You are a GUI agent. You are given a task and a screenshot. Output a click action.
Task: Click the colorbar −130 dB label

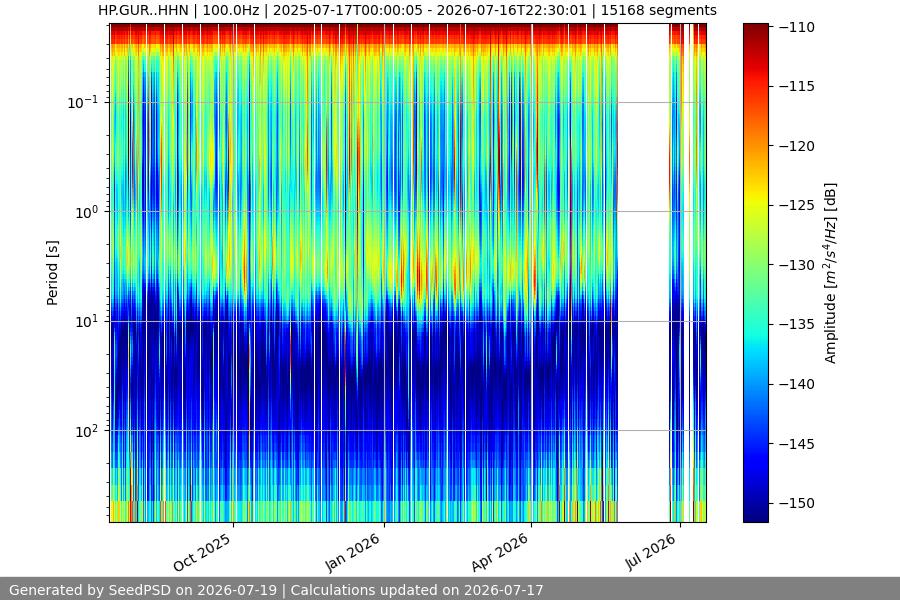click(797, 265)
